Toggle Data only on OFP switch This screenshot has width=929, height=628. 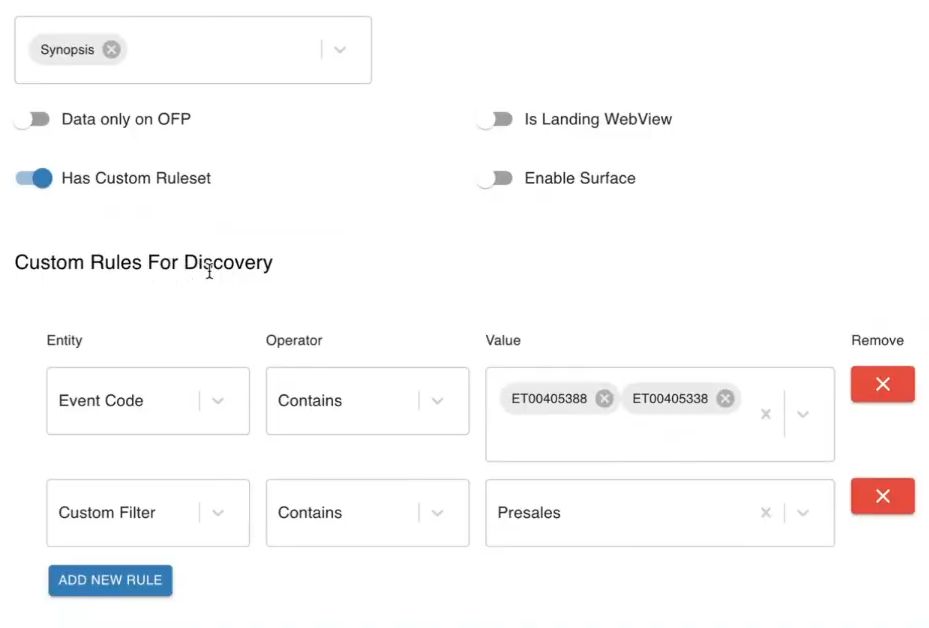click(x=33, y=119)
